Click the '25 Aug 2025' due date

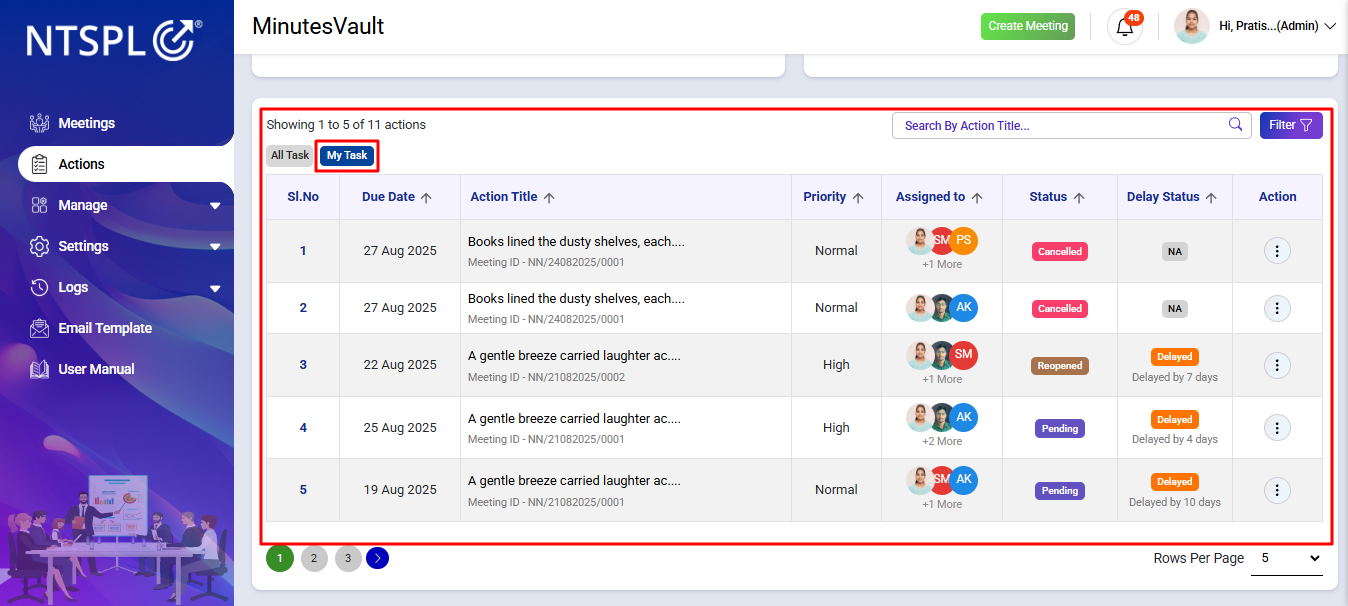pyautogui.click(x=400, y=428)
